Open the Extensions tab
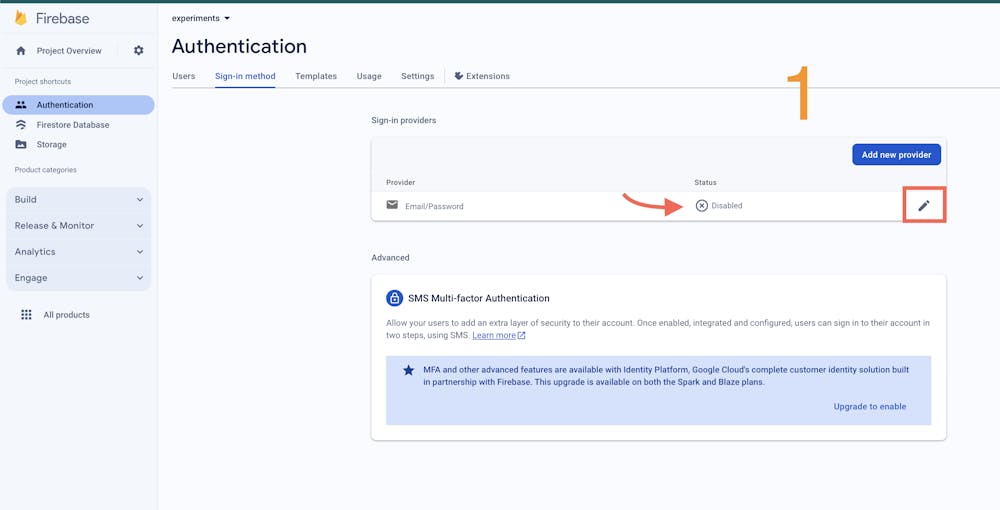Image resolution: width=1000 pixels, height=510 pixels. 482,76
